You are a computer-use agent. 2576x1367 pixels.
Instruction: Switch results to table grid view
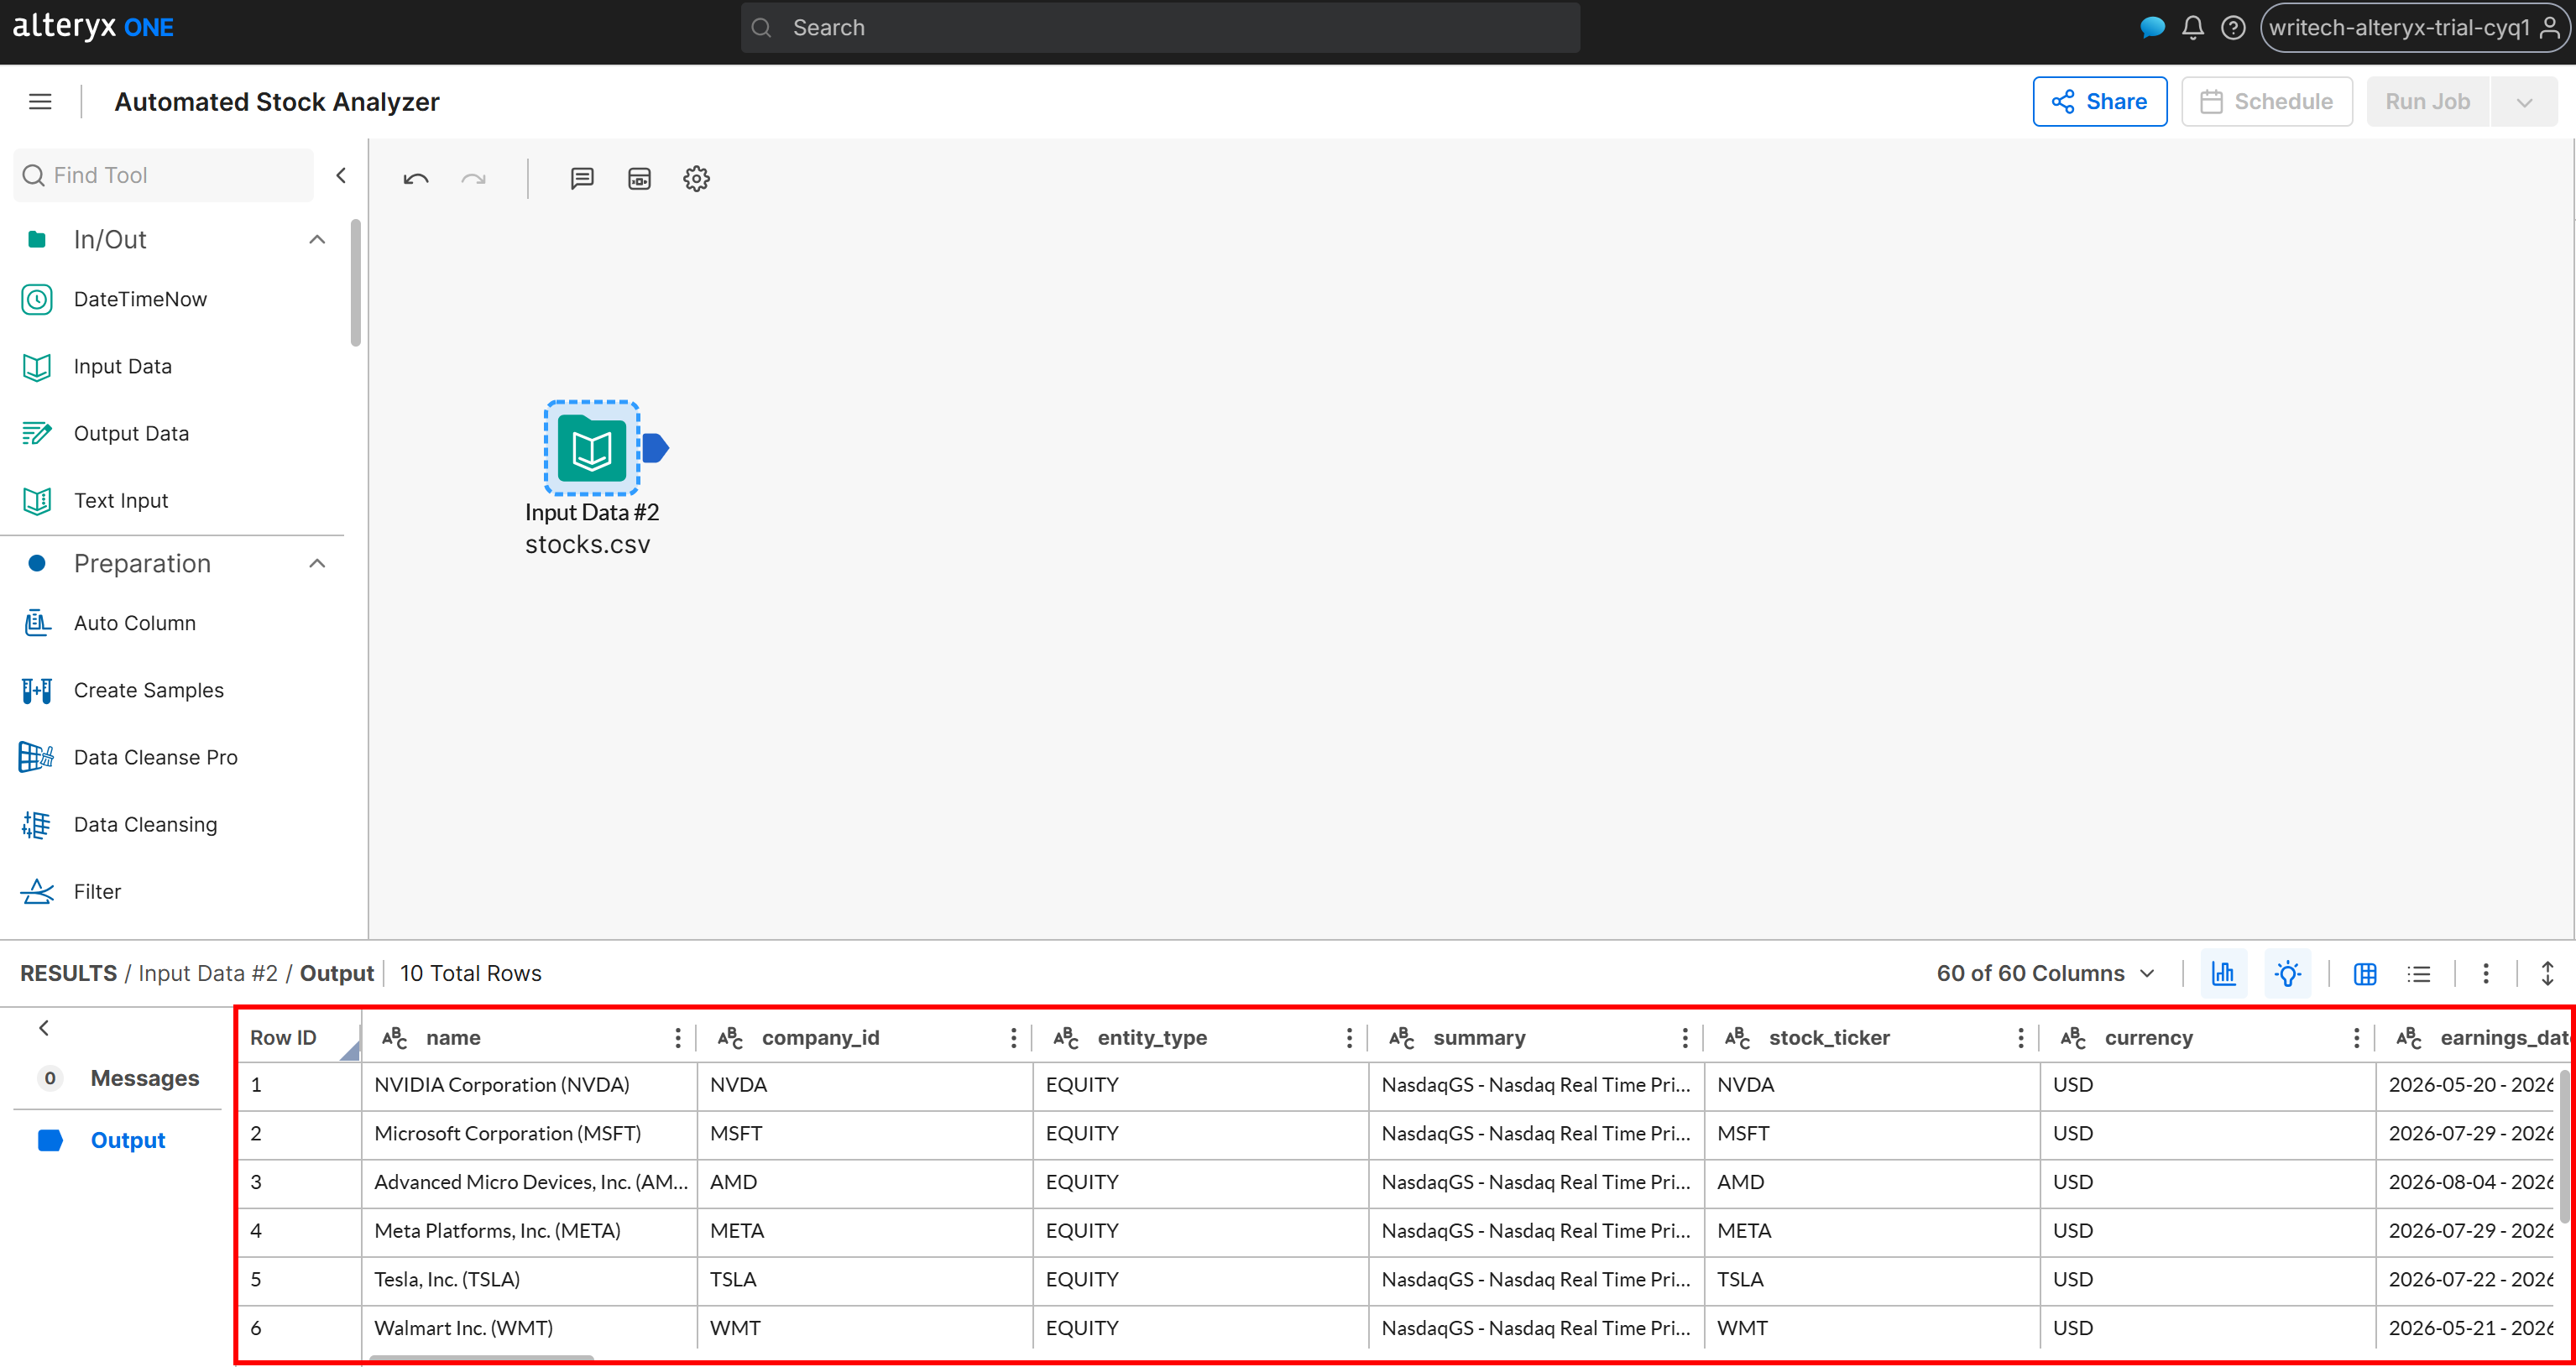click(x=2365, y=973)
